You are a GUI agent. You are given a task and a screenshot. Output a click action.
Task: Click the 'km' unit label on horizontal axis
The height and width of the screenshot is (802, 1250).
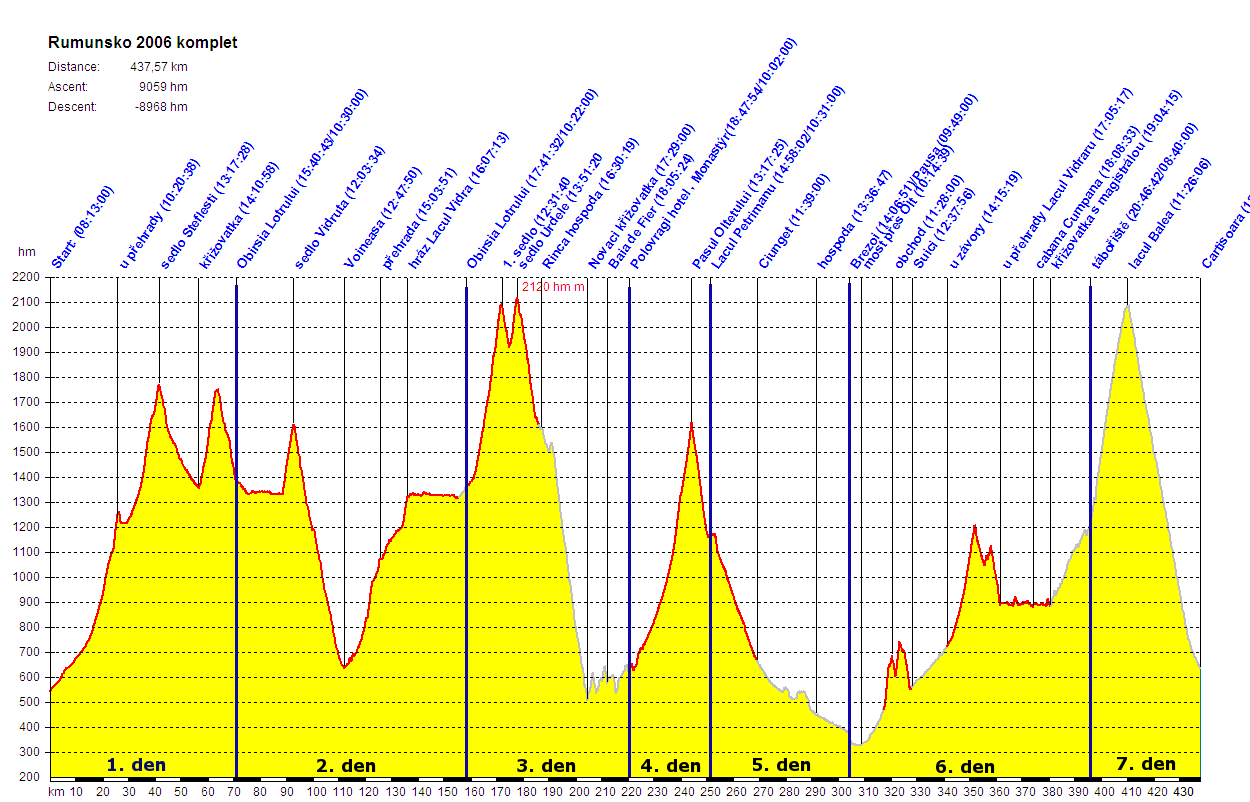(x=56, y=791)
